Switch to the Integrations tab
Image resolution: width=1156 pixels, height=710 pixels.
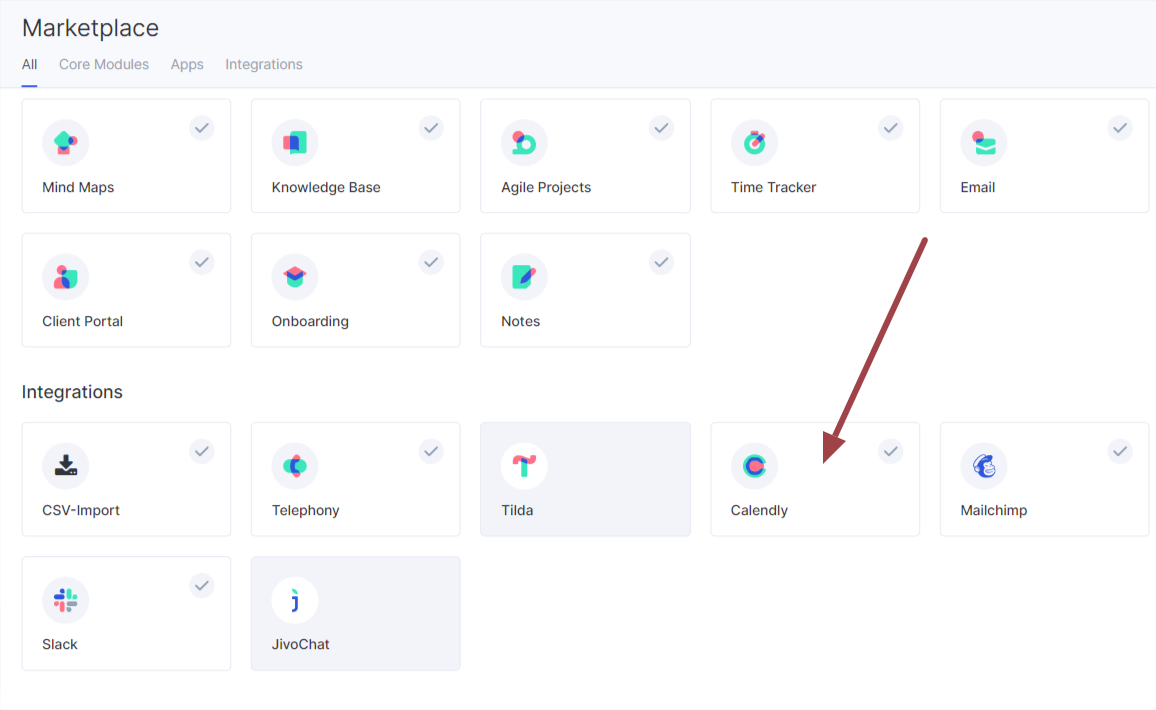tap(264, 65)
